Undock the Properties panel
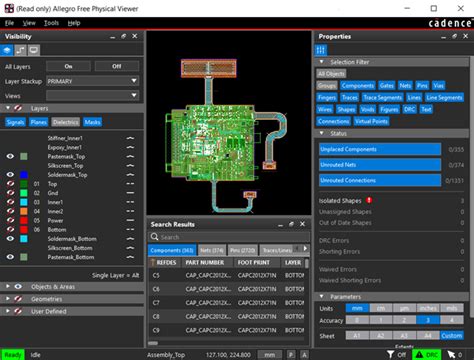The width and height of the screenshot is (474, 360). pos(454,36)
